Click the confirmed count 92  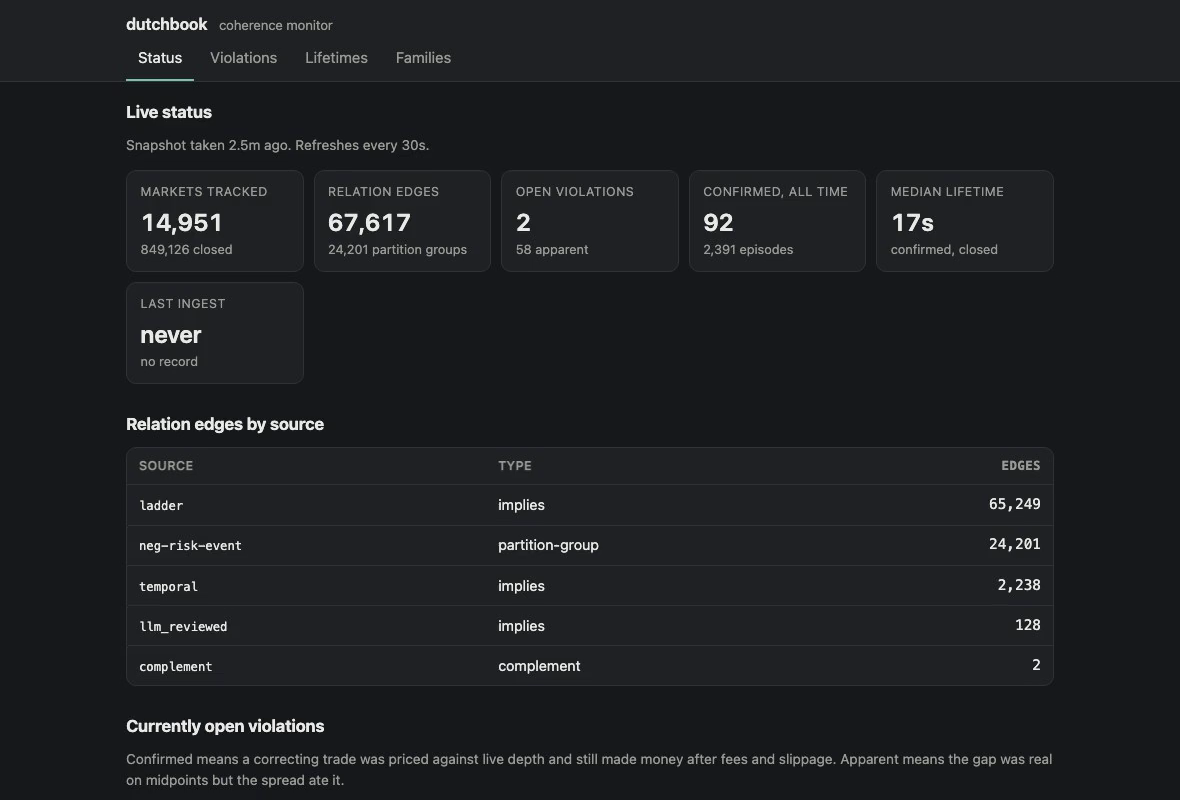(718, 223)
